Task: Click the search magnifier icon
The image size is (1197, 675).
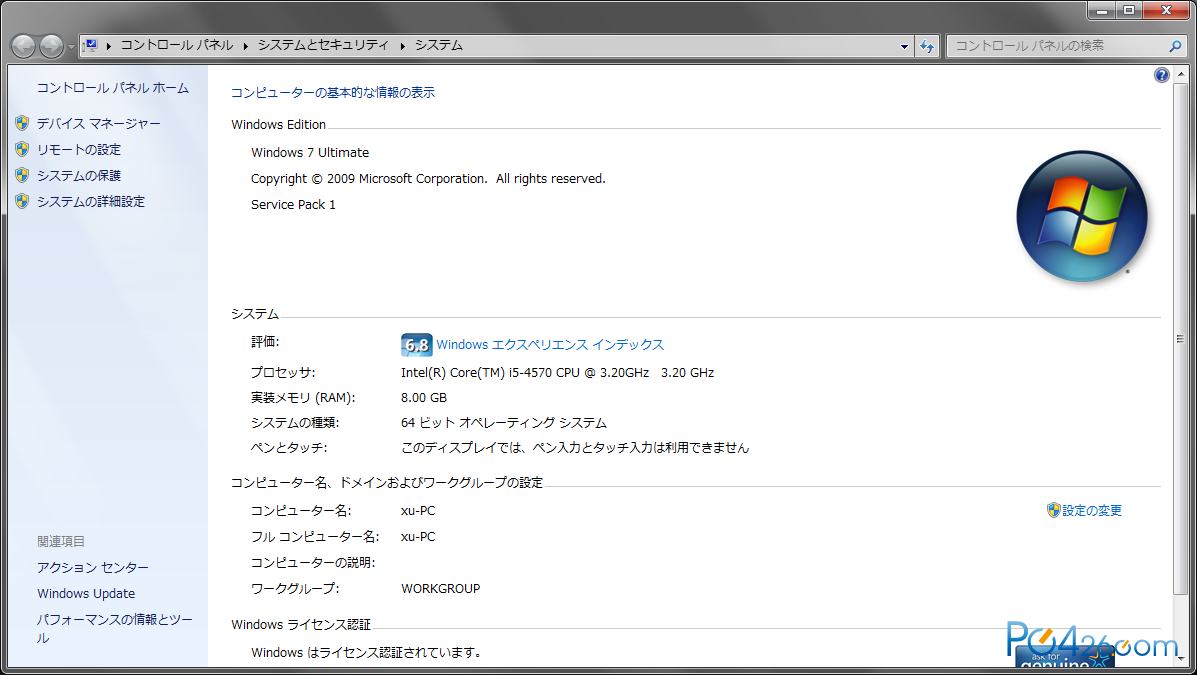Action: pyautogui.click(x=1176, y=46)
